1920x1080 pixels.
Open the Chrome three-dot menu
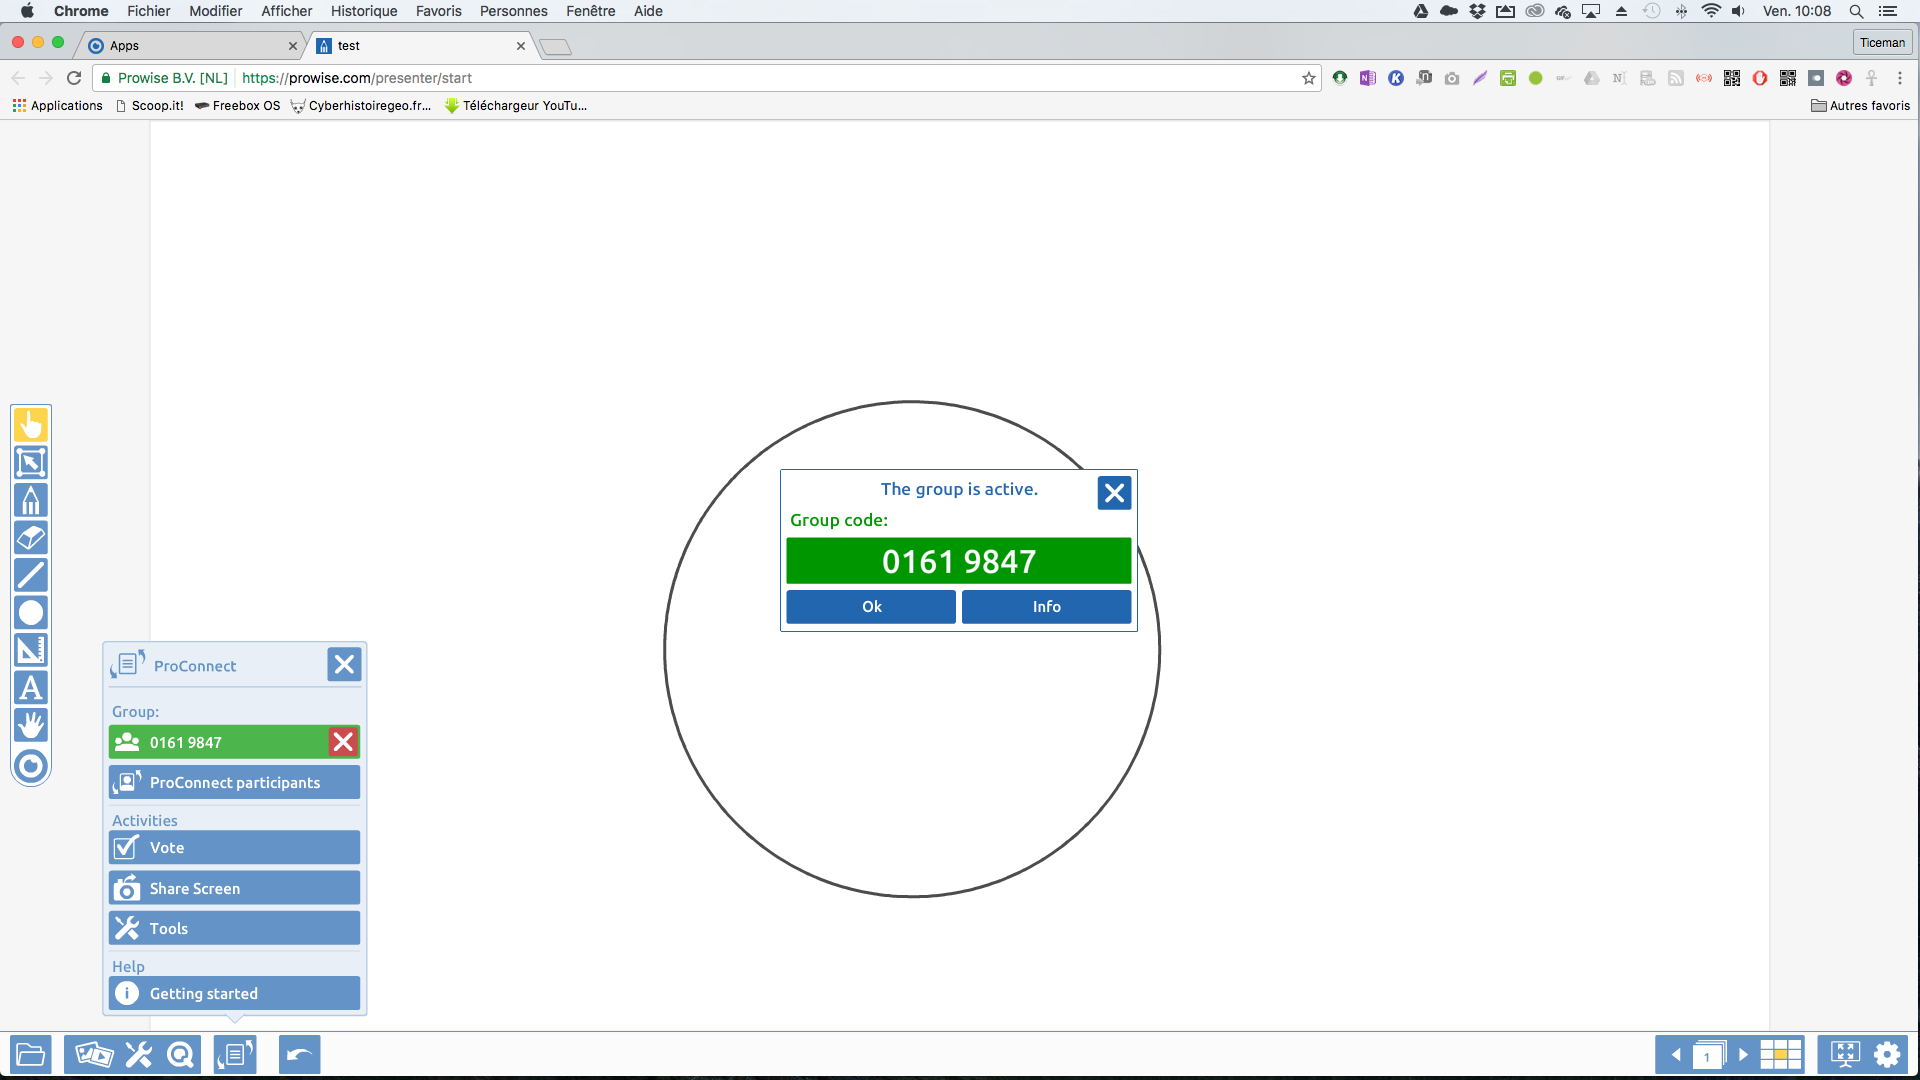click(1900, 78)
